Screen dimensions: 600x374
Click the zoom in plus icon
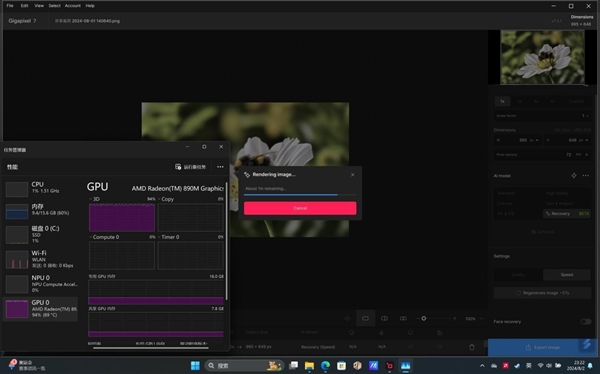[455, 318]
